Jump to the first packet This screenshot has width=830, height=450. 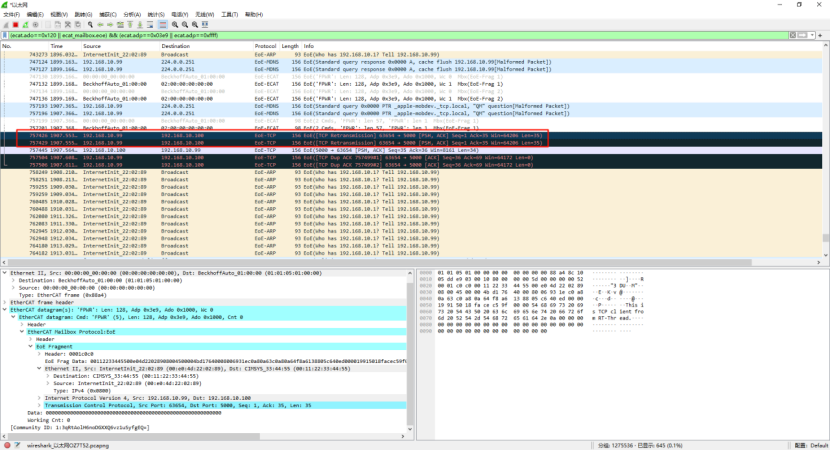click(130, 24)
